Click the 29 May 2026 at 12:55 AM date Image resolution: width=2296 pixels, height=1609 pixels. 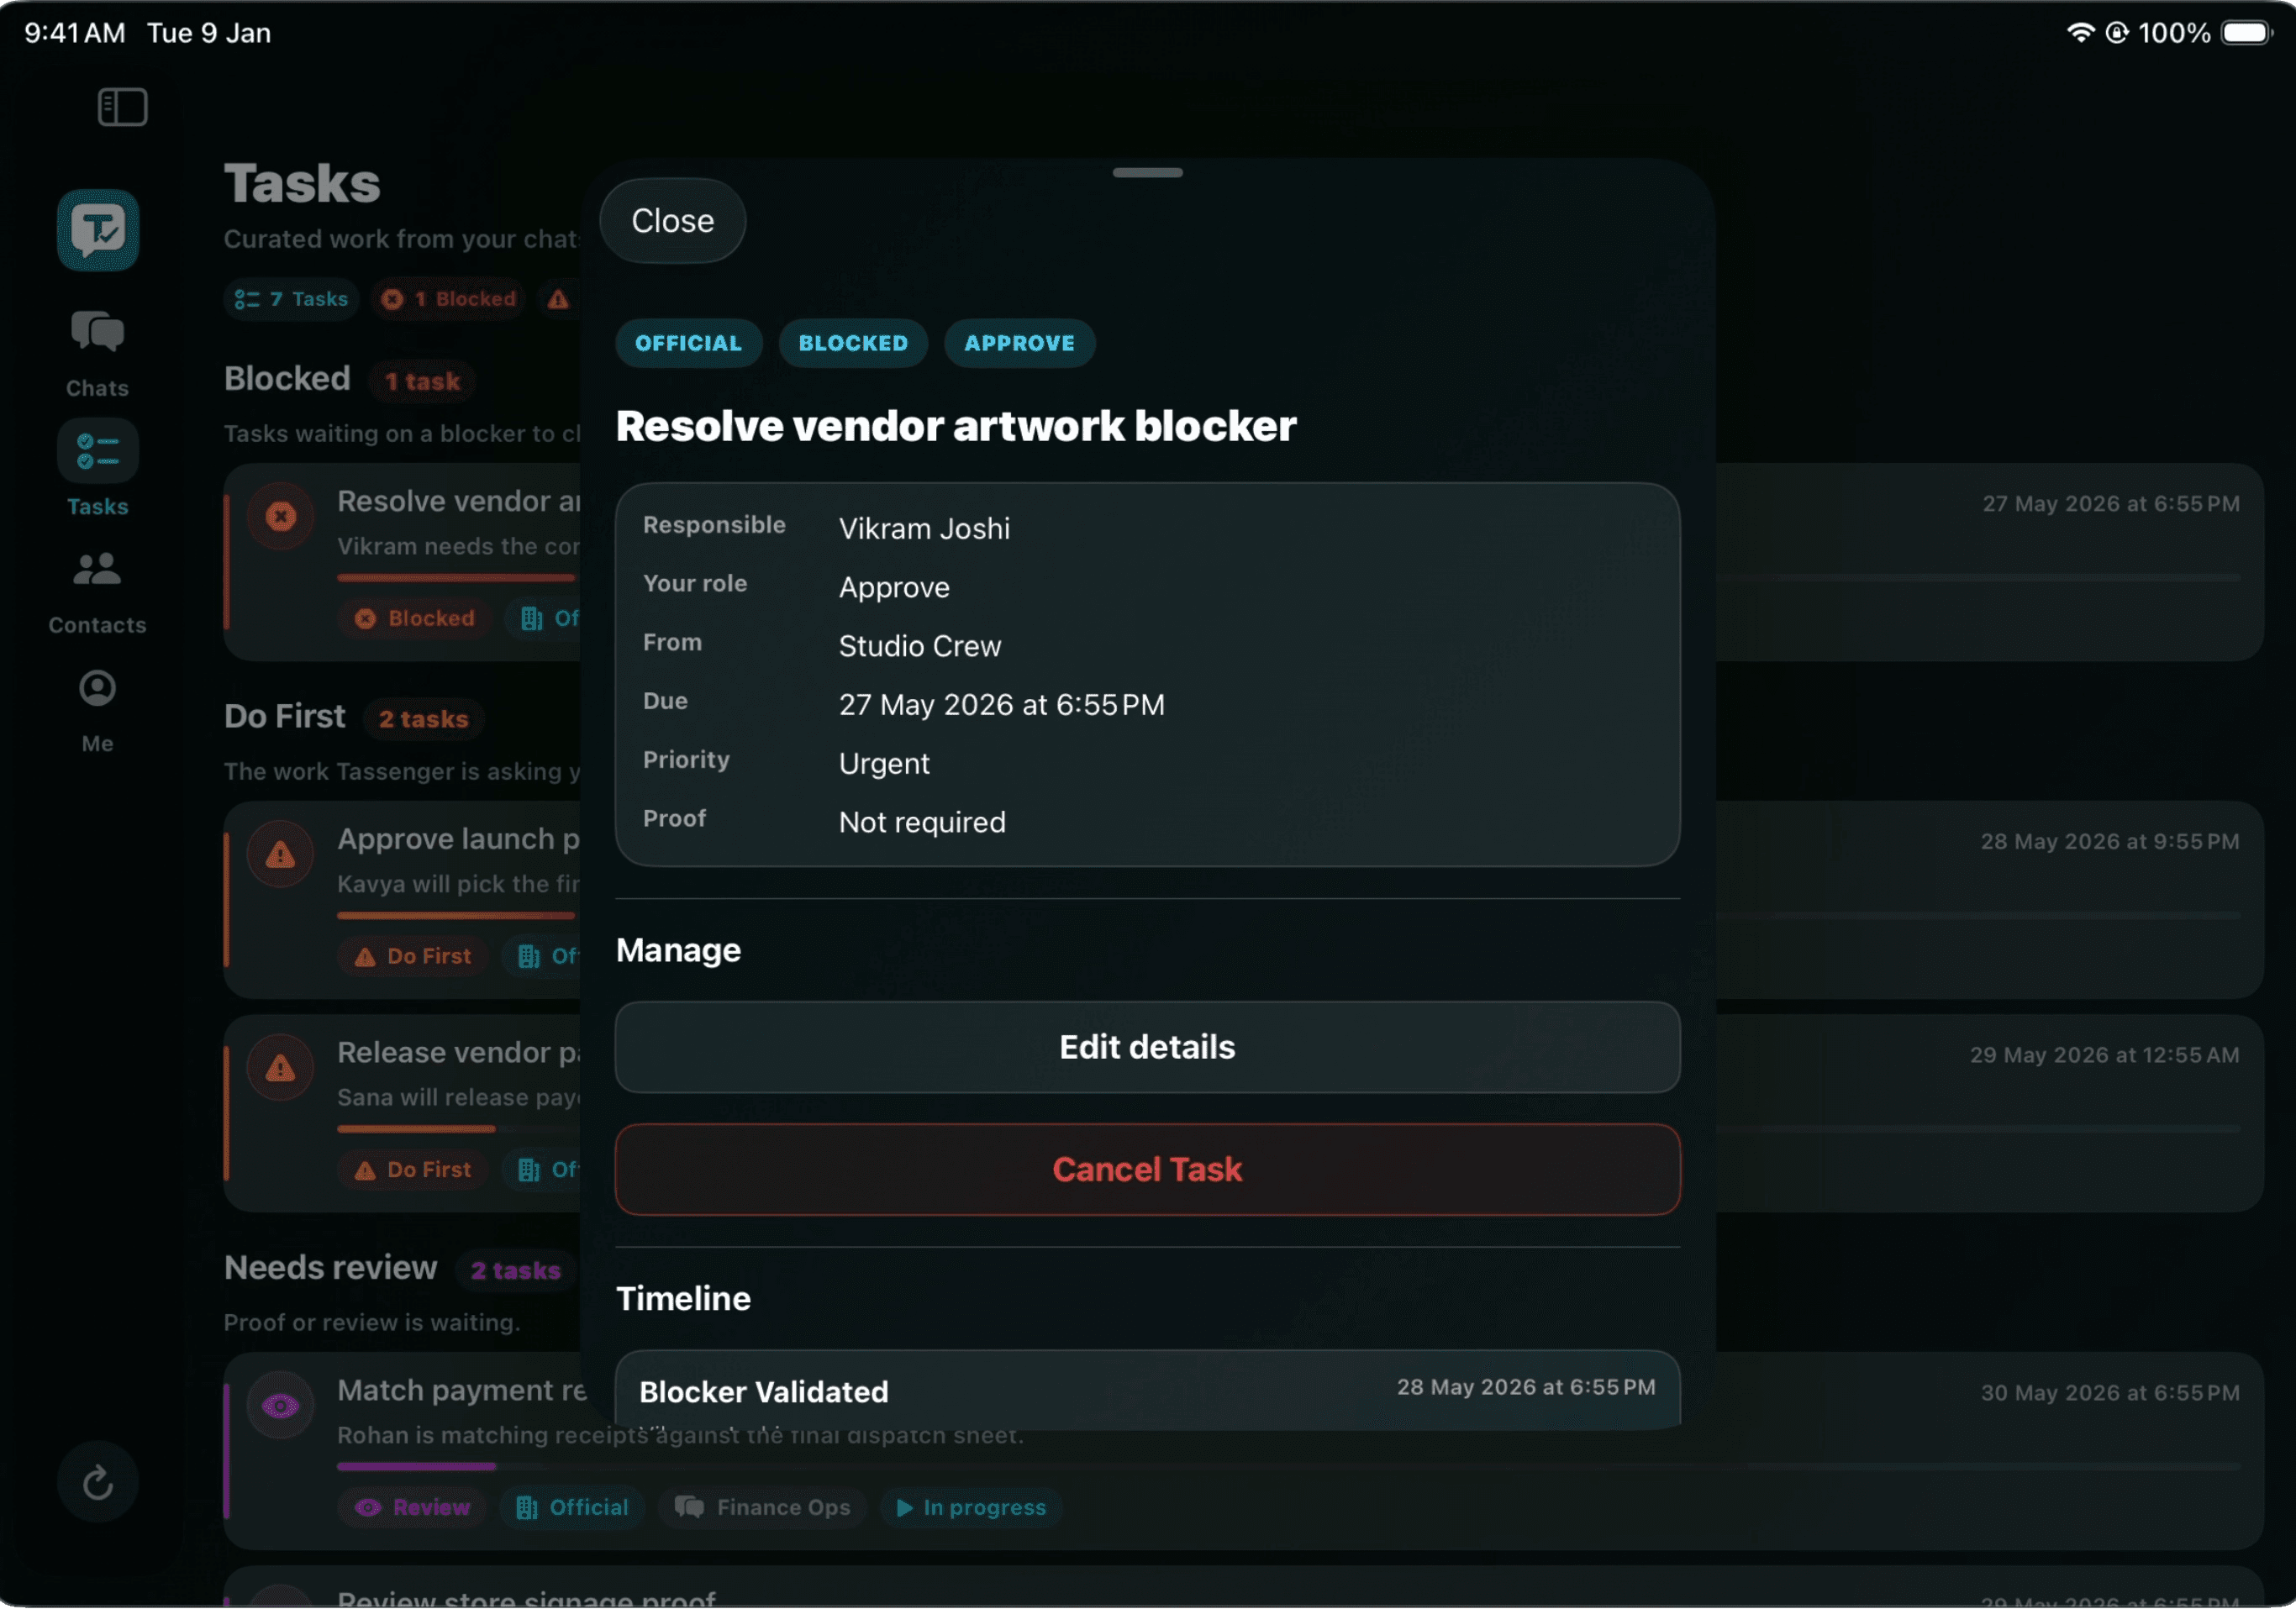tap(2105, 1055)
